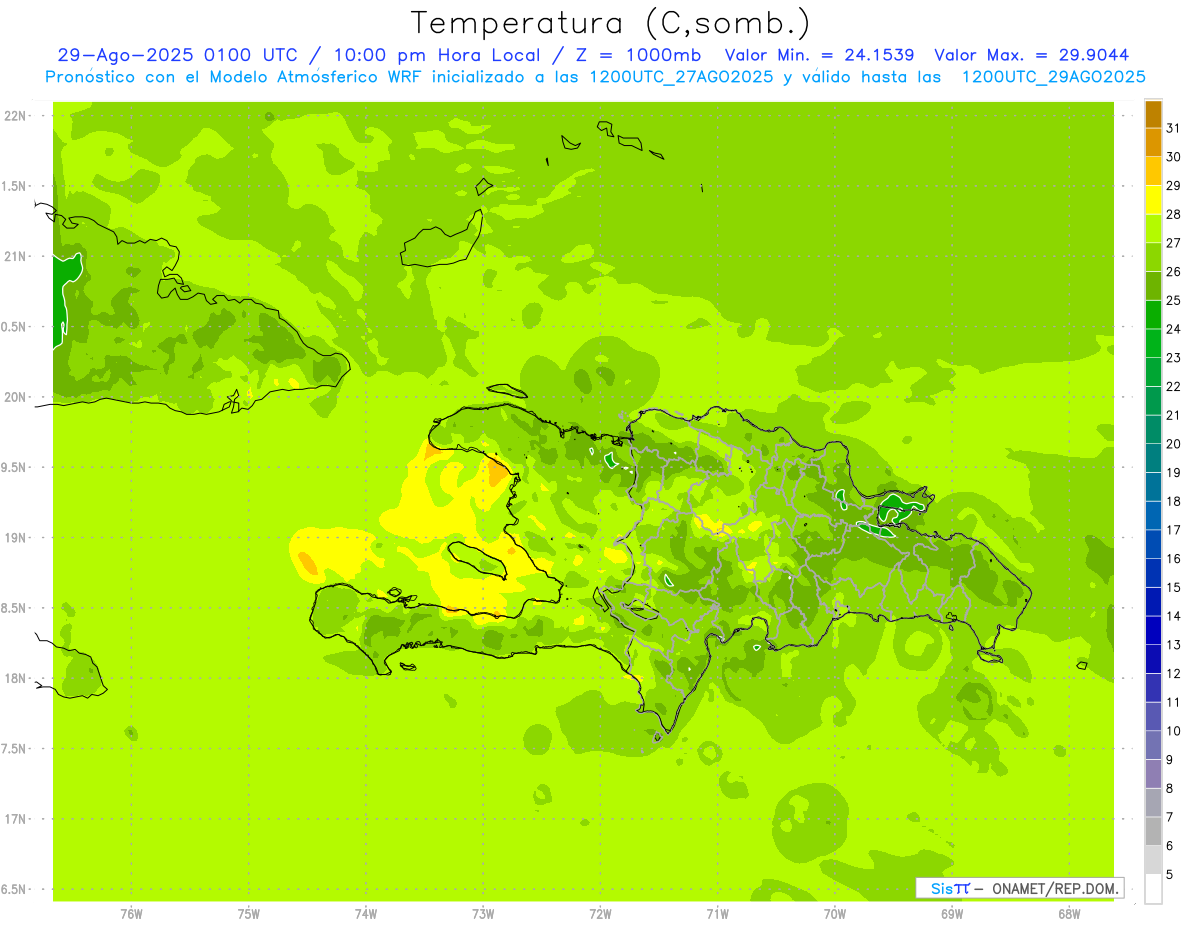1200x927 pixels.
Task: Click the colorbar value "12"
Action: click(x=1173, y=674)
